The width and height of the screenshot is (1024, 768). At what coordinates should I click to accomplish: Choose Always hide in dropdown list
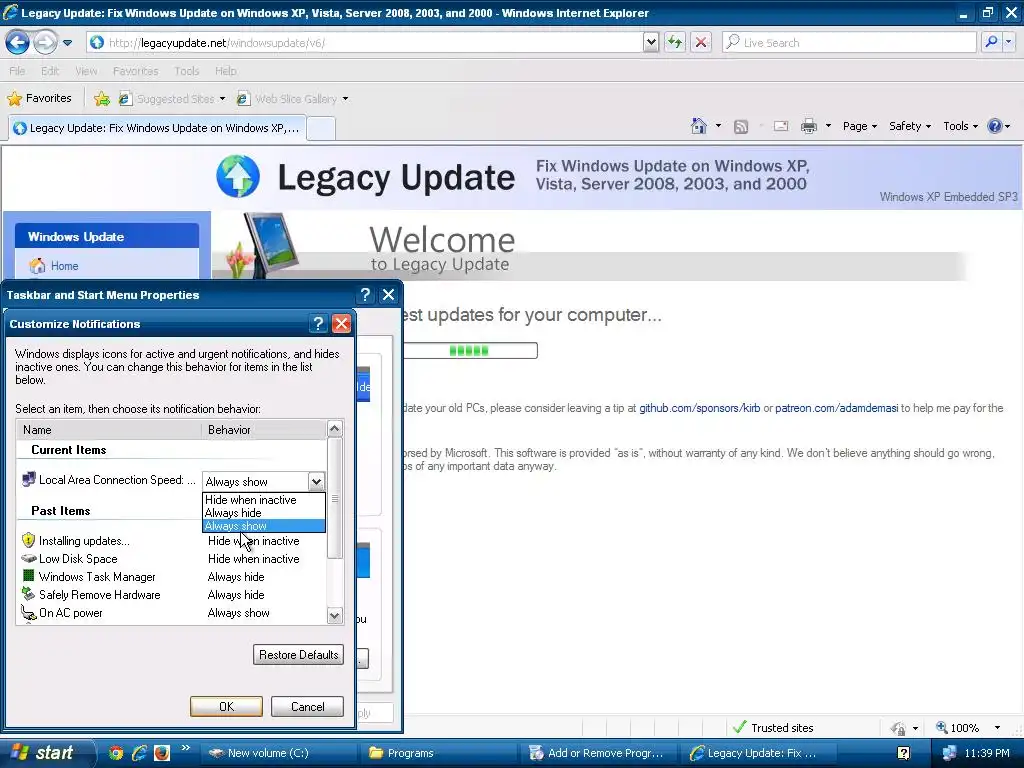tap(263, 513)
